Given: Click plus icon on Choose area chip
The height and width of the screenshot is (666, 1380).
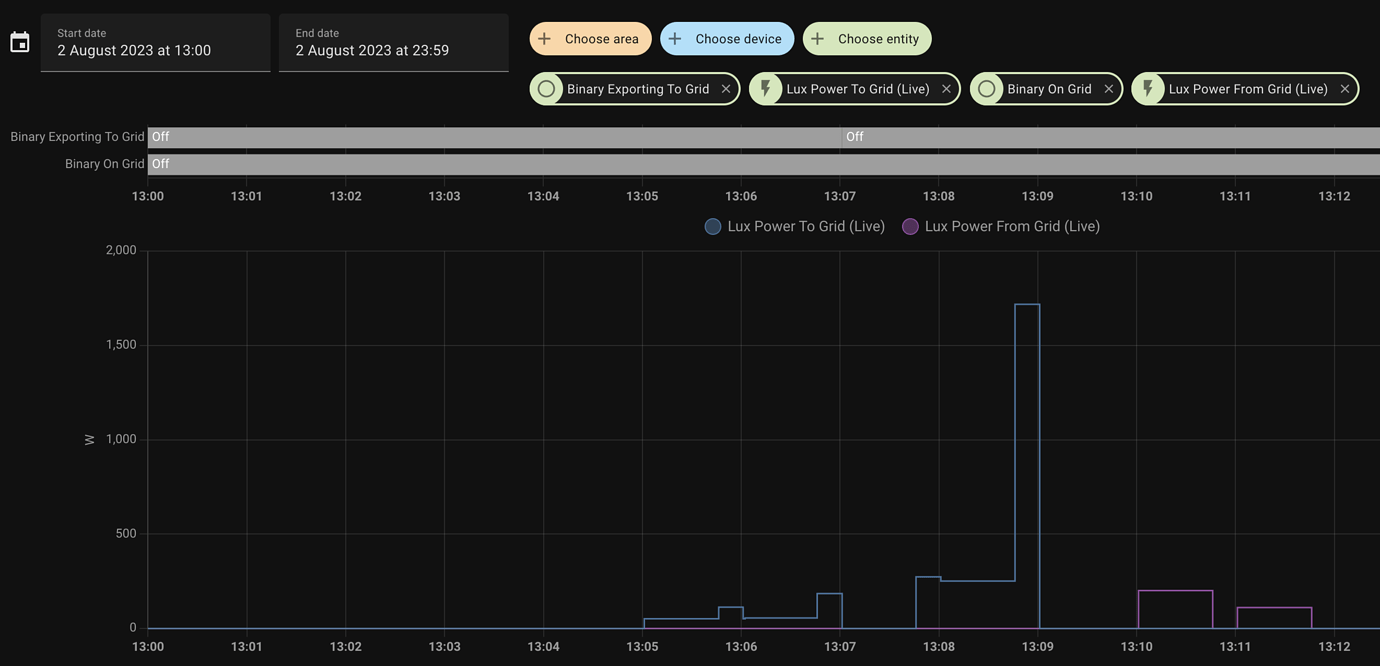Looking at the screenshot, I should tap(545, 39).
